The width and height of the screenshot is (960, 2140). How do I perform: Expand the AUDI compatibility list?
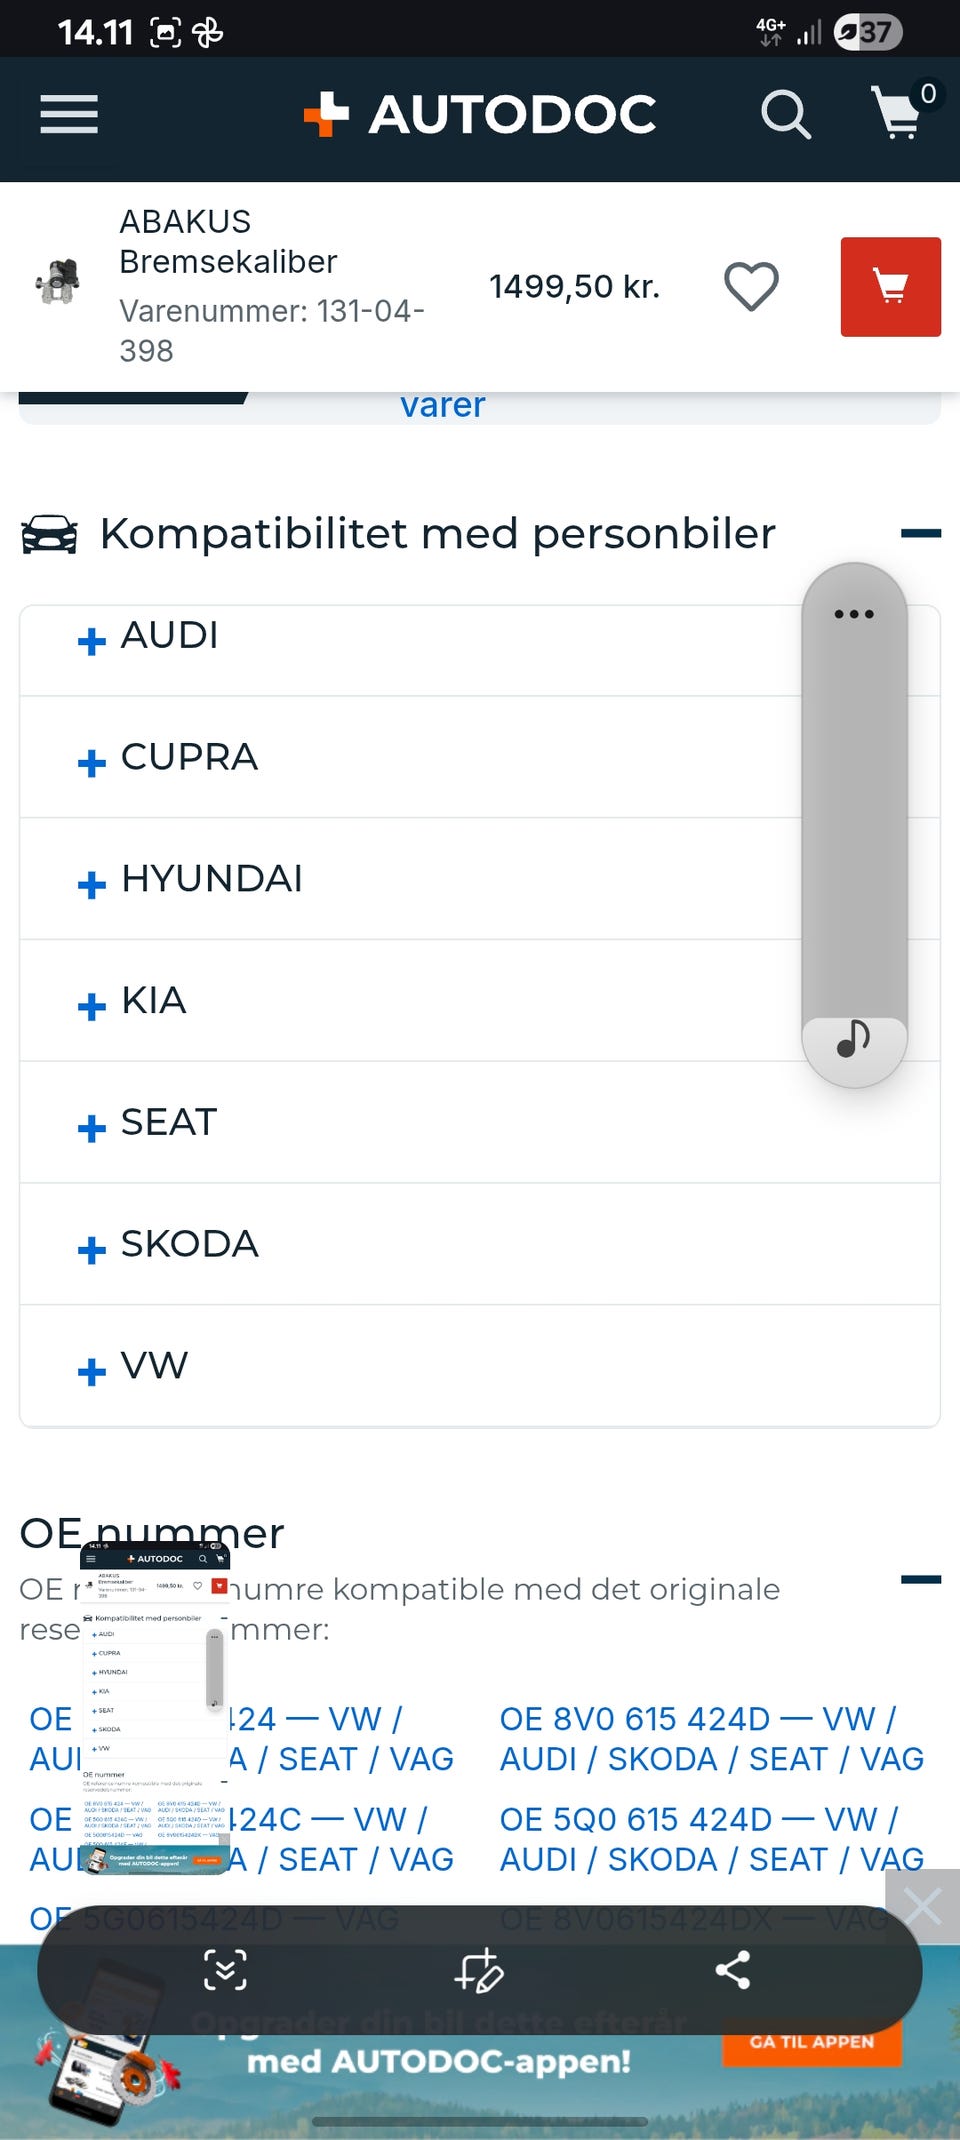(150, 637)
